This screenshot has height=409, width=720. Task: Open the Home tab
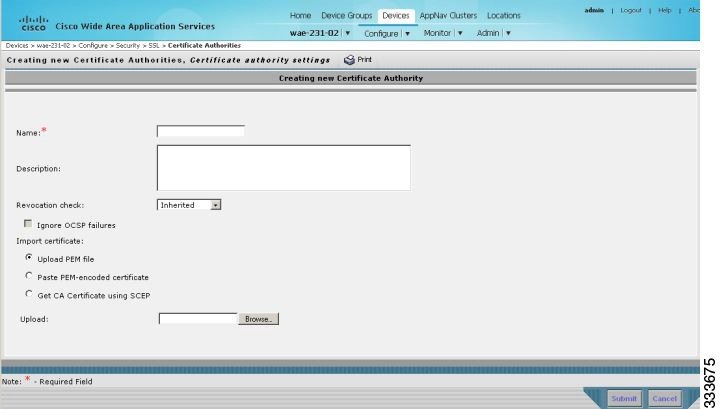300,16
